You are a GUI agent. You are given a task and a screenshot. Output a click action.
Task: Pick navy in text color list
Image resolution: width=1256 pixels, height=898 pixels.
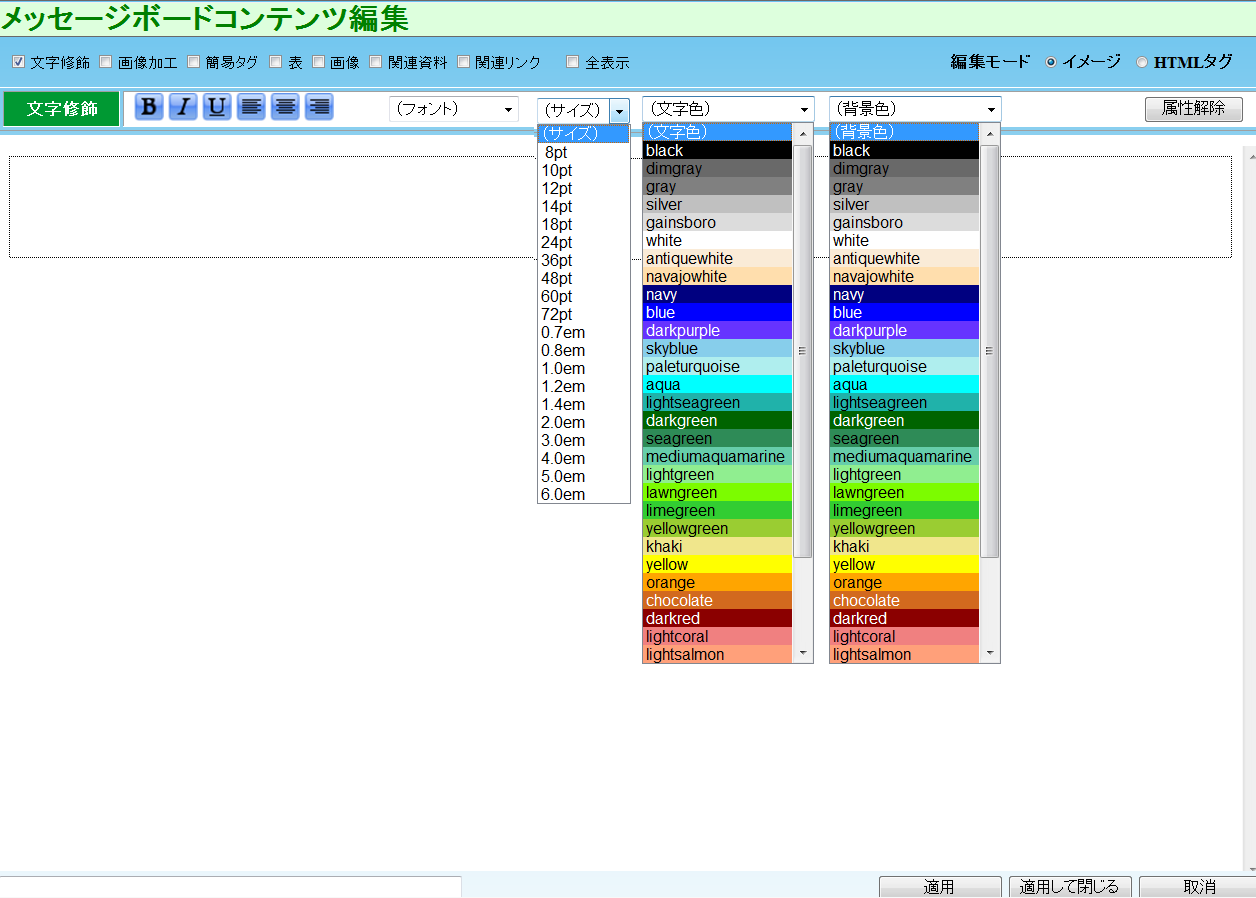tap(717, 295)
